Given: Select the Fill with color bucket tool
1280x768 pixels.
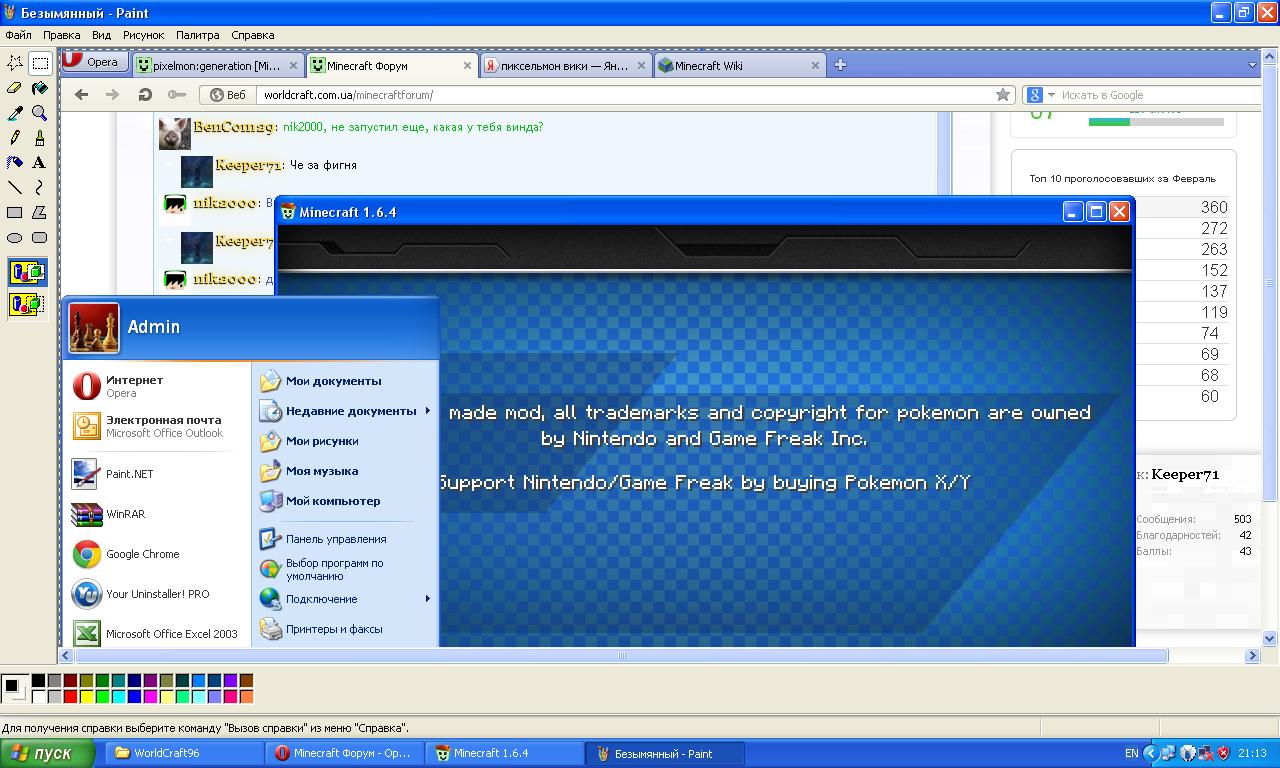Looking at the screenshot, I should (x=40, y=88).
